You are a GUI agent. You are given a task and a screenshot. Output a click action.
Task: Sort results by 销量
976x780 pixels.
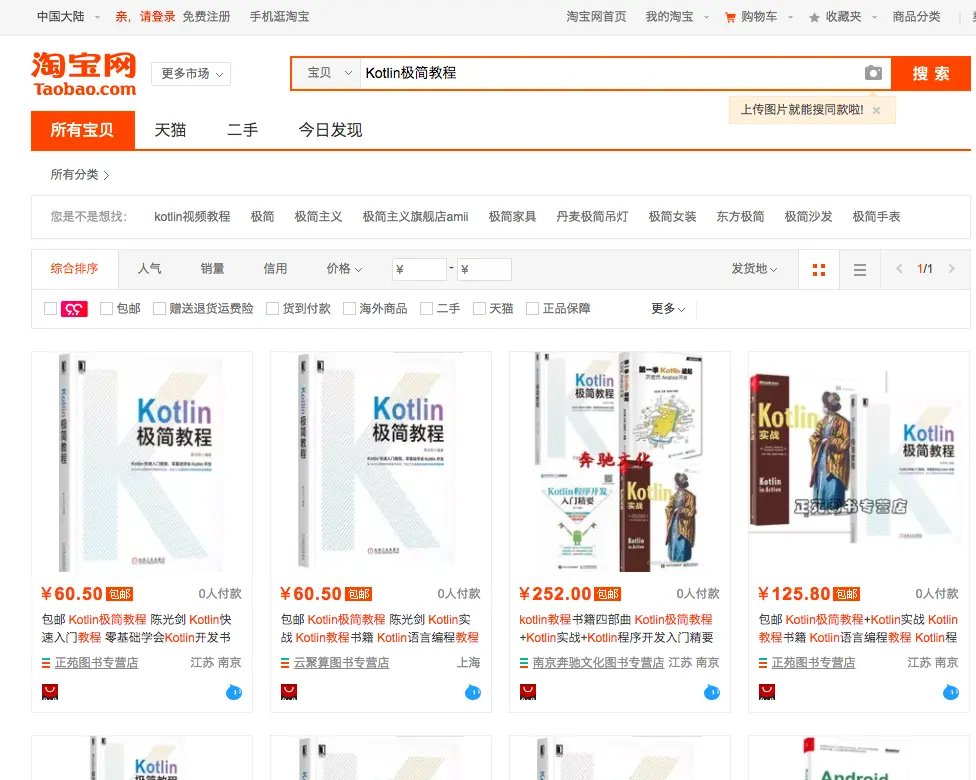coord(212,268)
